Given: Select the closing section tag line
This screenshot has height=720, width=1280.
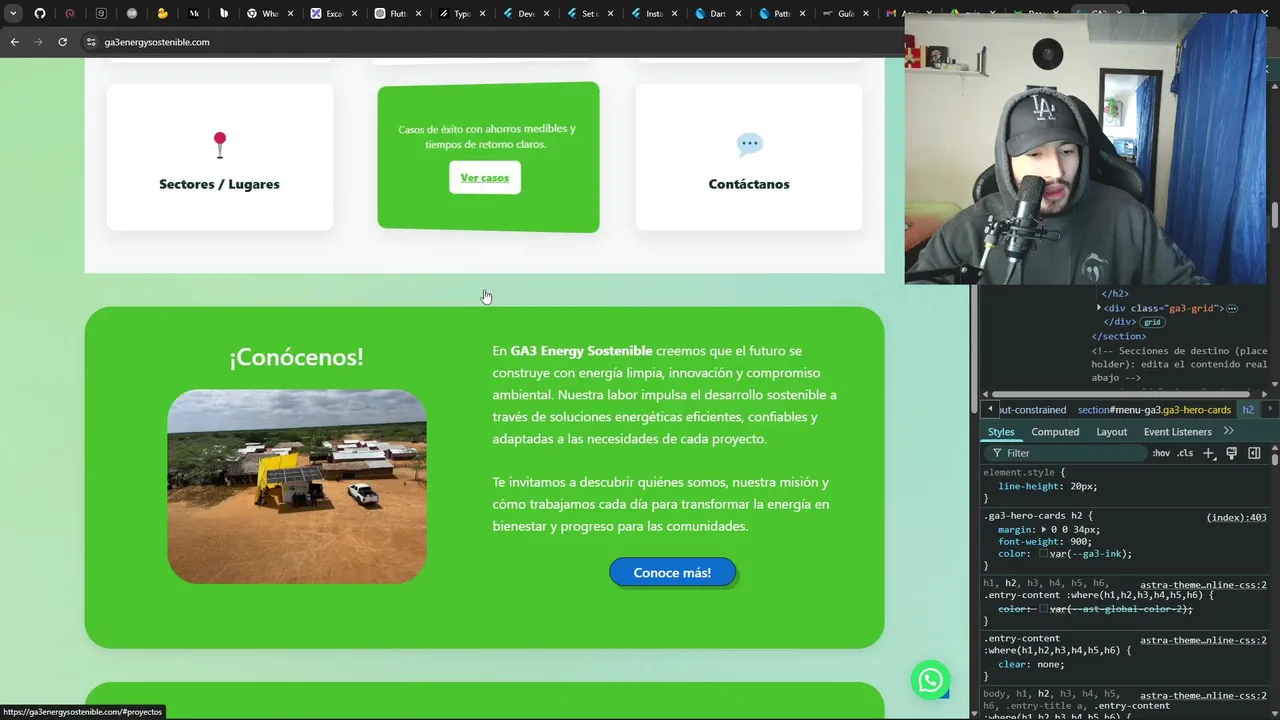Looking at the screenshot, I should point(1119,337).
